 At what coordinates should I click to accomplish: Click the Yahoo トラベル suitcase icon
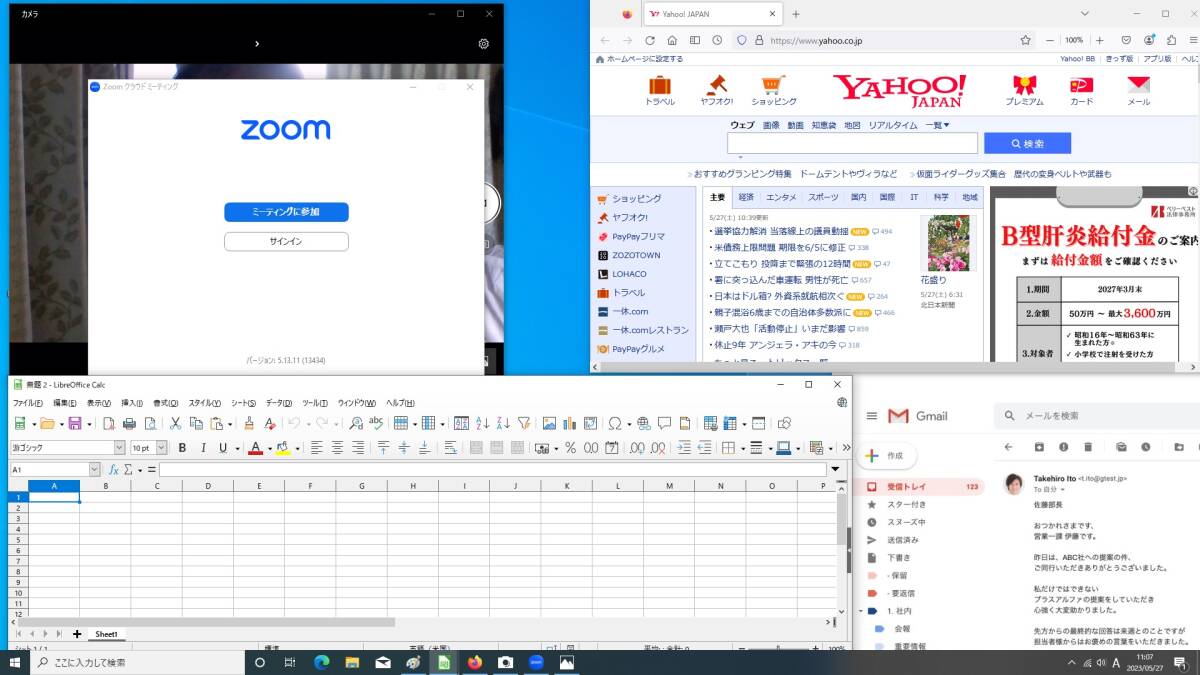pyautogui.click(x=660, y=84)
